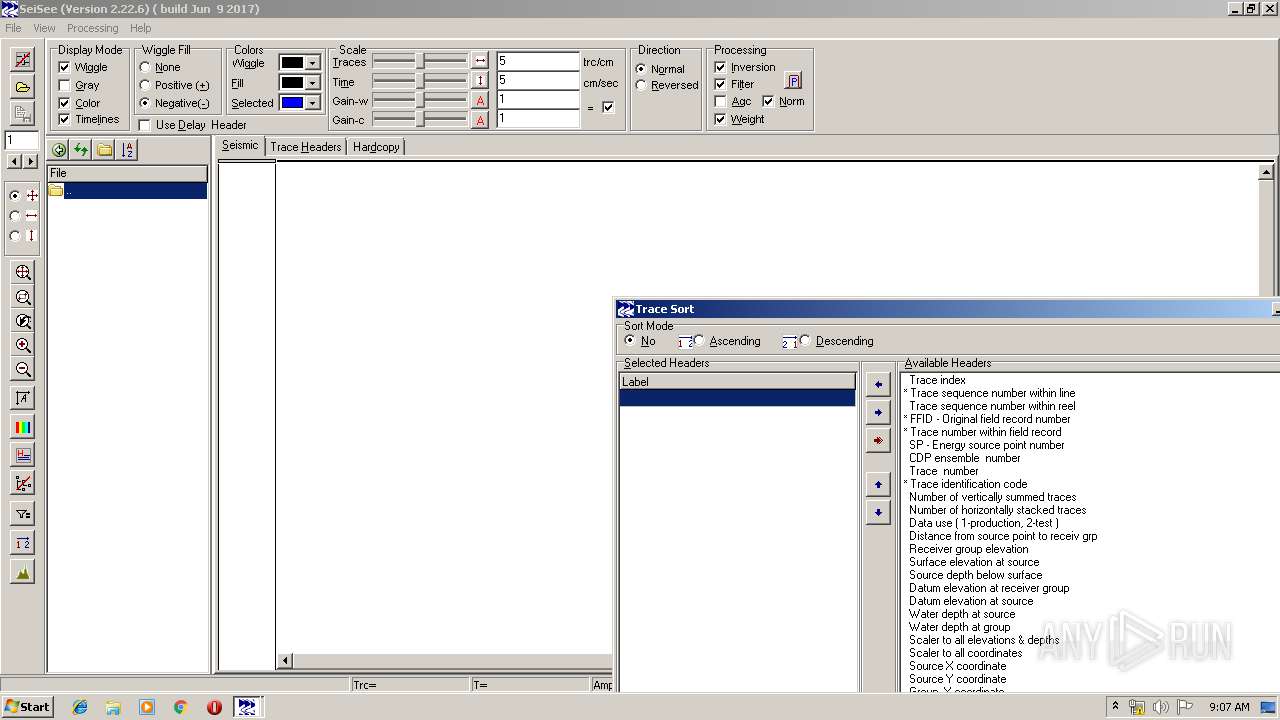
Task: Click the horizontal arrows icon next to Traces slider
Action: click(480, 61)
